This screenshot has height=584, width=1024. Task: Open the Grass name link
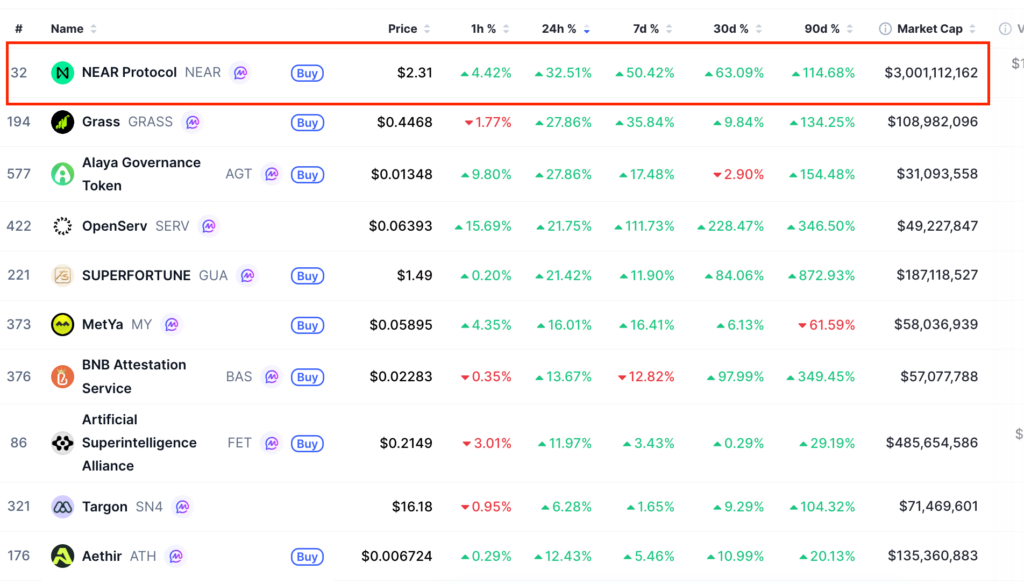(101, 122)
